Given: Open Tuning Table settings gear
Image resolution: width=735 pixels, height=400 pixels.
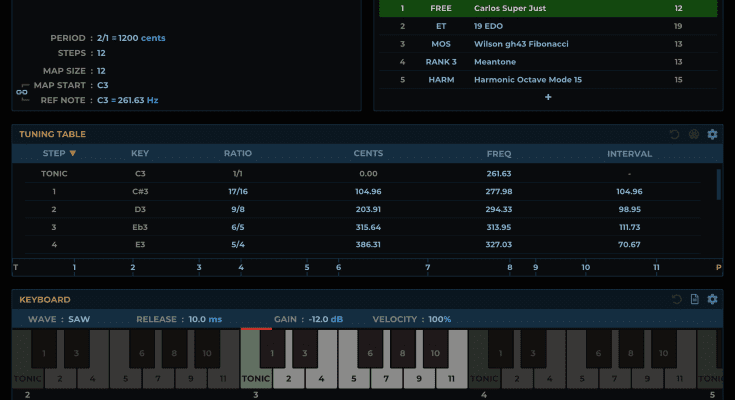Looking at the screenshot, I should coord(712,134).
